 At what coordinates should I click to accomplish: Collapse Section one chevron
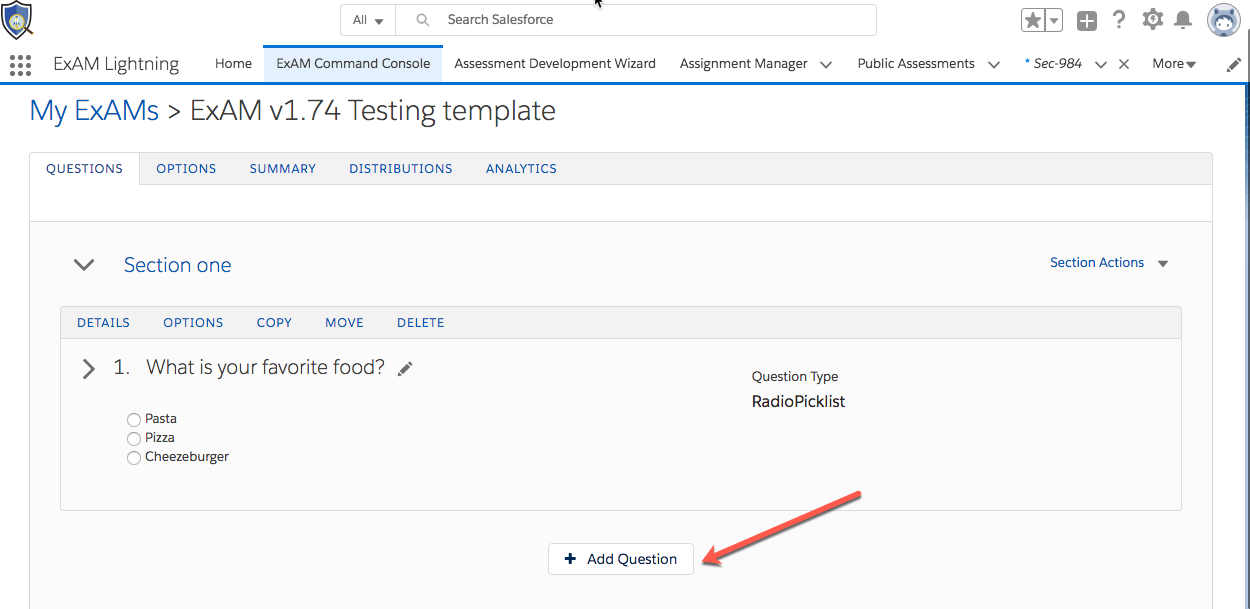click(84, 265)
